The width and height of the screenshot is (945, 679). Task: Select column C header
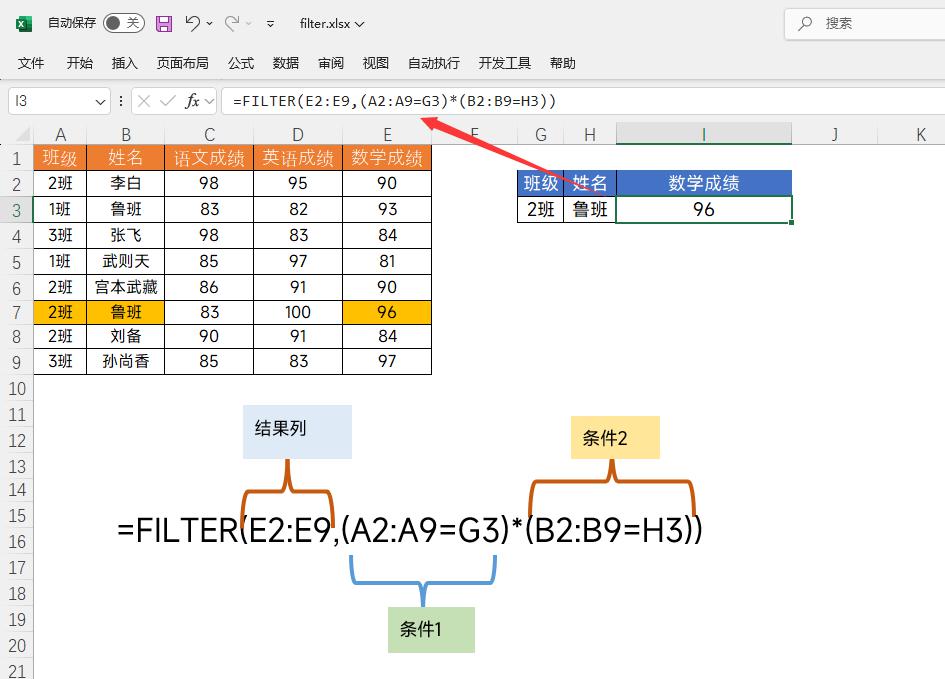pos(209,134)
